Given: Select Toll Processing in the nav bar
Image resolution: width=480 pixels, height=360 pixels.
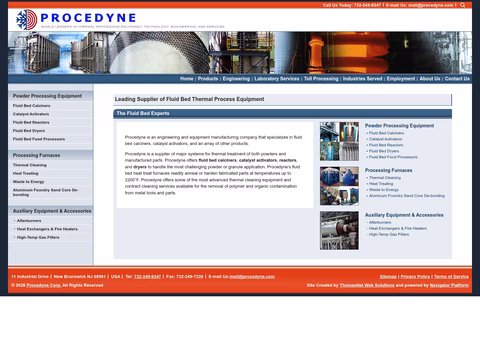Looking at the screenshot, I should point(321,79).
